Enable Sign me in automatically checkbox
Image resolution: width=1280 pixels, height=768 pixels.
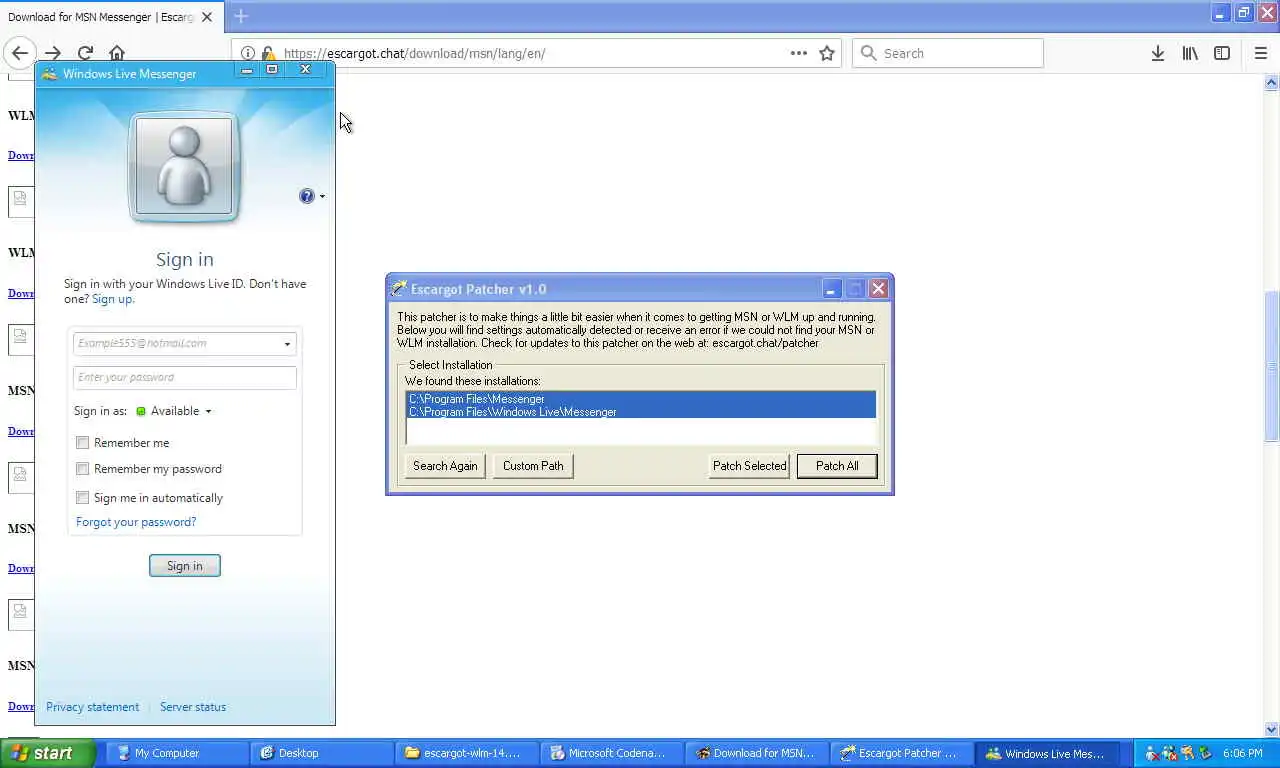pos(83,497)
